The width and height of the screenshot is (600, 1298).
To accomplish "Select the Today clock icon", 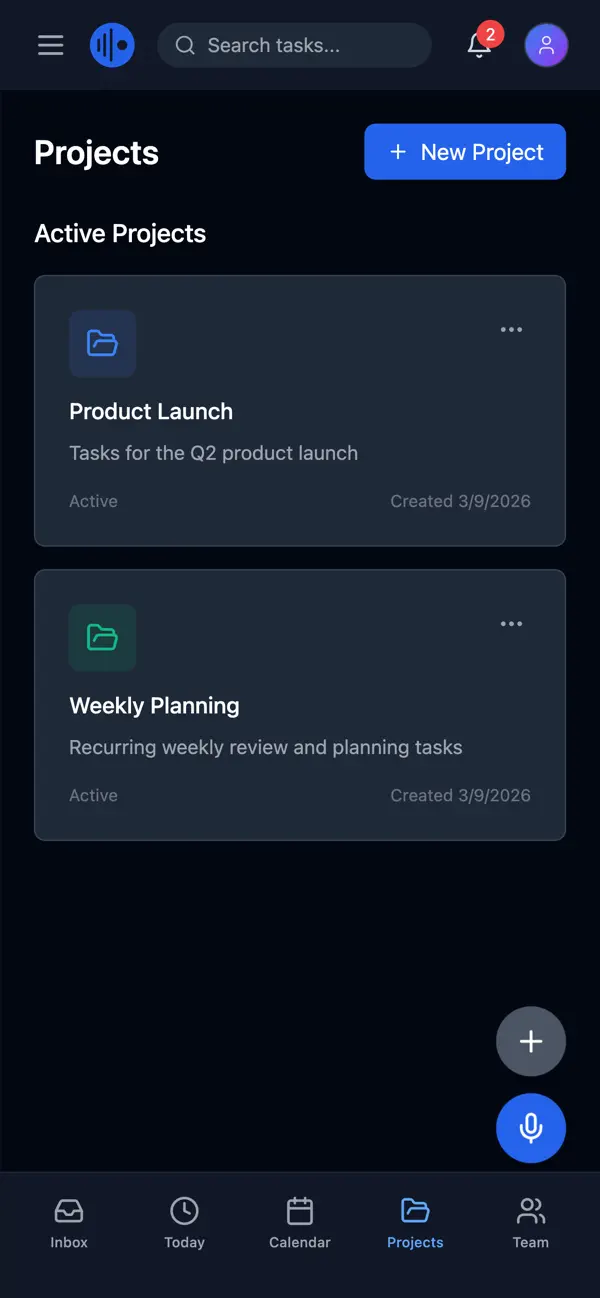I will pos(184,1210).
